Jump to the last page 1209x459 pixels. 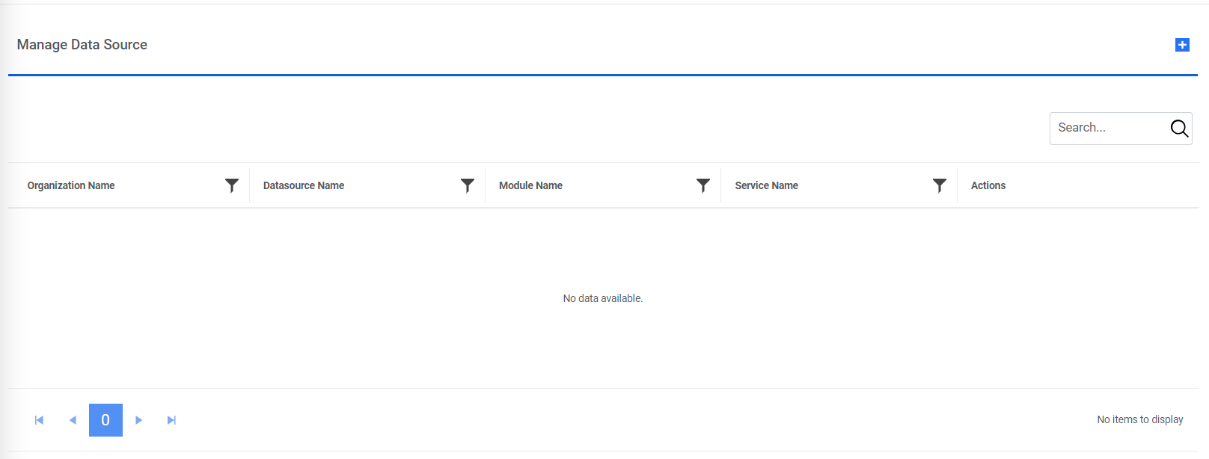[171, 420]
